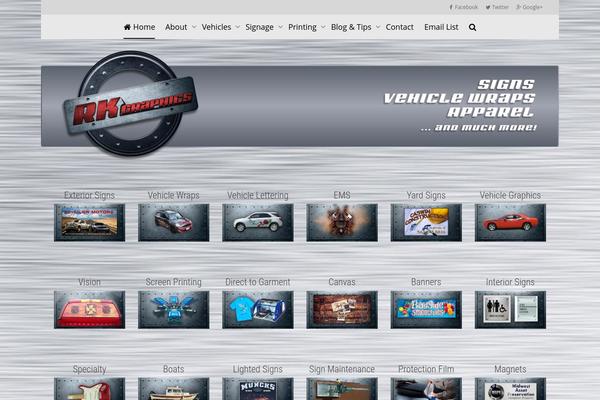Image resolution: width=600 pixels, height=400 pixels.
Task: Click the Magnets heading text
Action: point(510,369)
